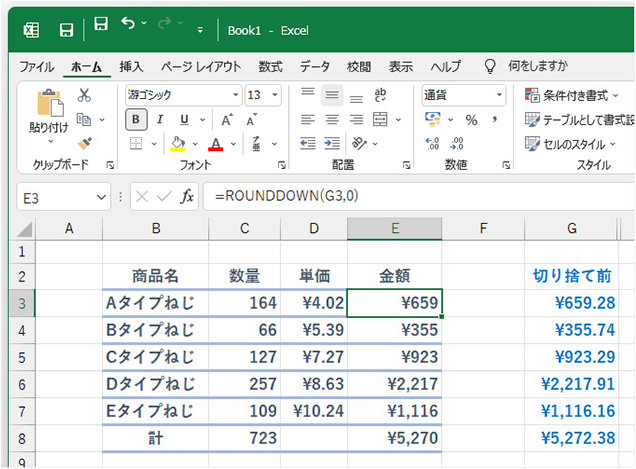Open the 挿入 ribbon tab

coord(131,67)
